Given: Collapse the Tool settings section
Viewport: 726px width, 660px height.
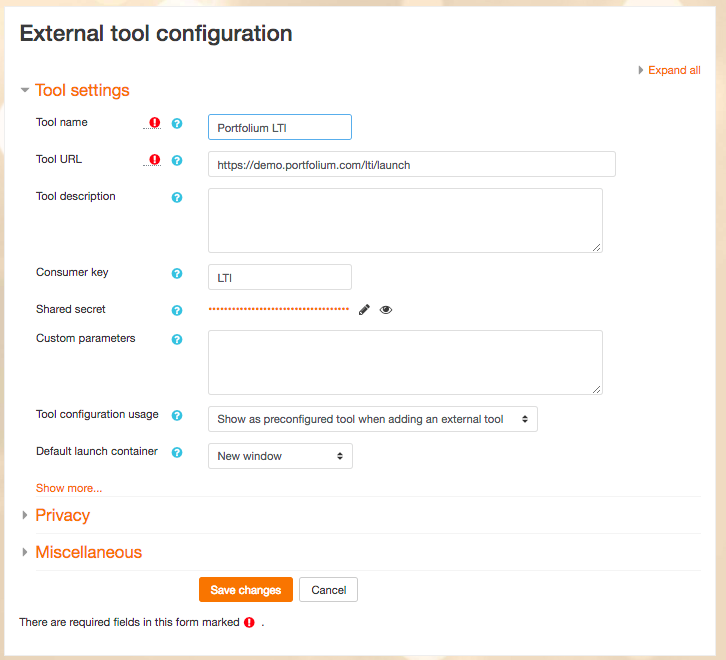Looking at the screenshot, I should point(82,90).
